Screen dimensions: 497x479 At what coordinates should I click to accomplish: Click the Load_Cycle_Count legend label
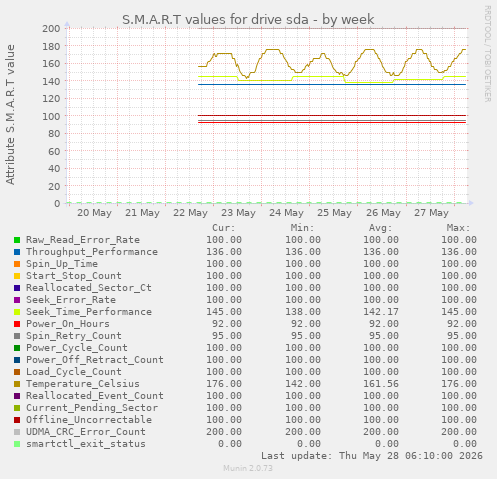click(74, 372)
